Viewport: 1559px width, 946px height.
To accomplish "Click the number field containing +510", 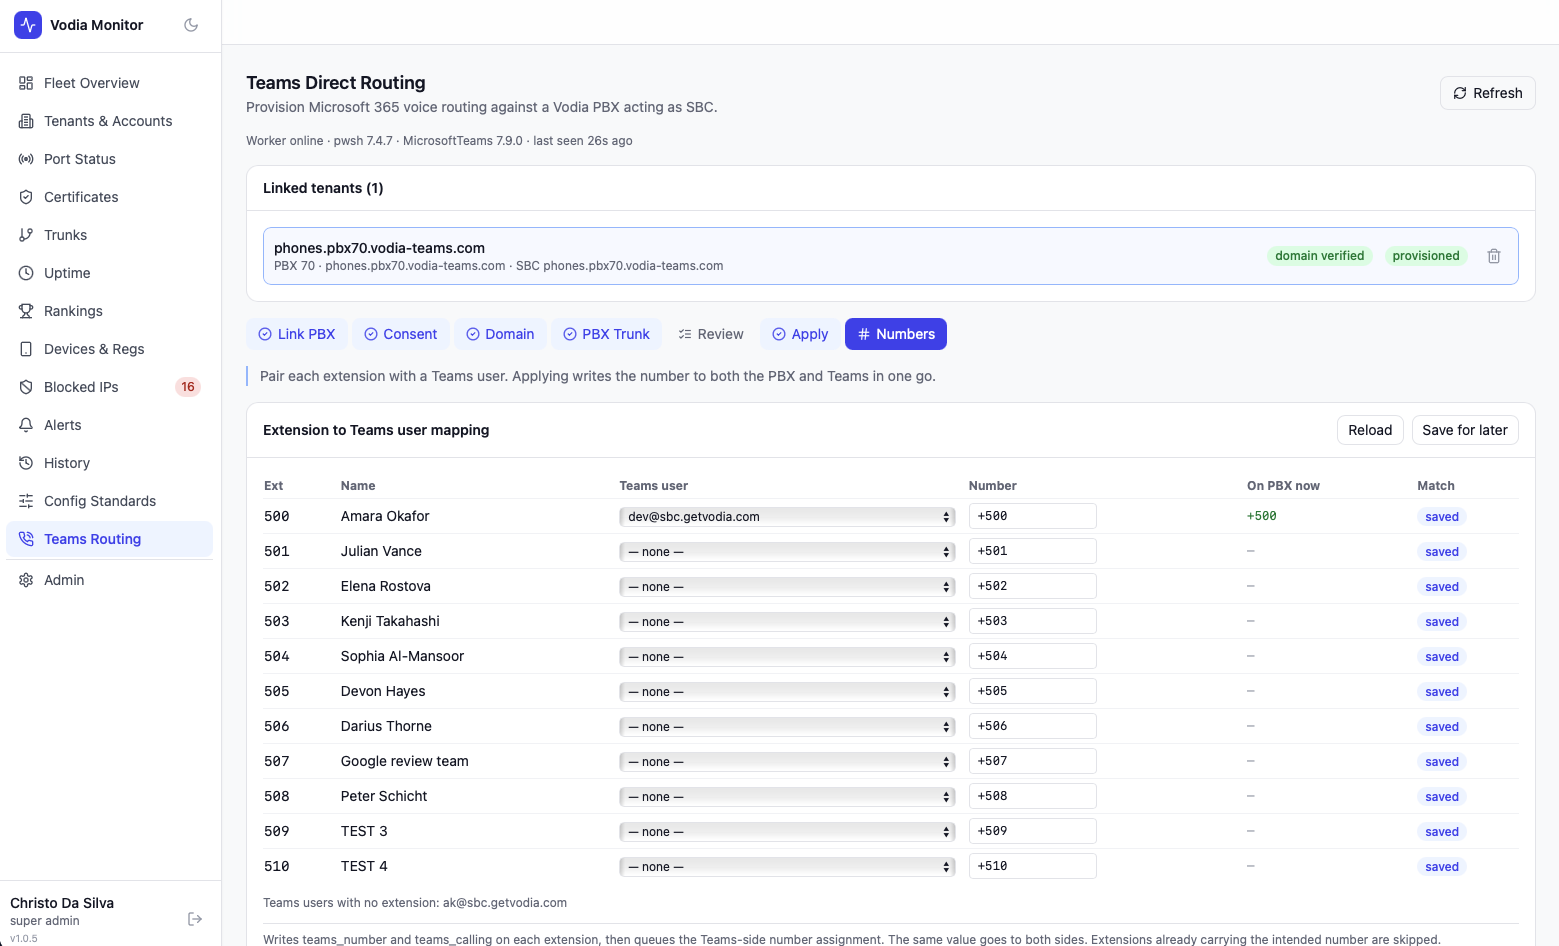I will click(1033, 866).
